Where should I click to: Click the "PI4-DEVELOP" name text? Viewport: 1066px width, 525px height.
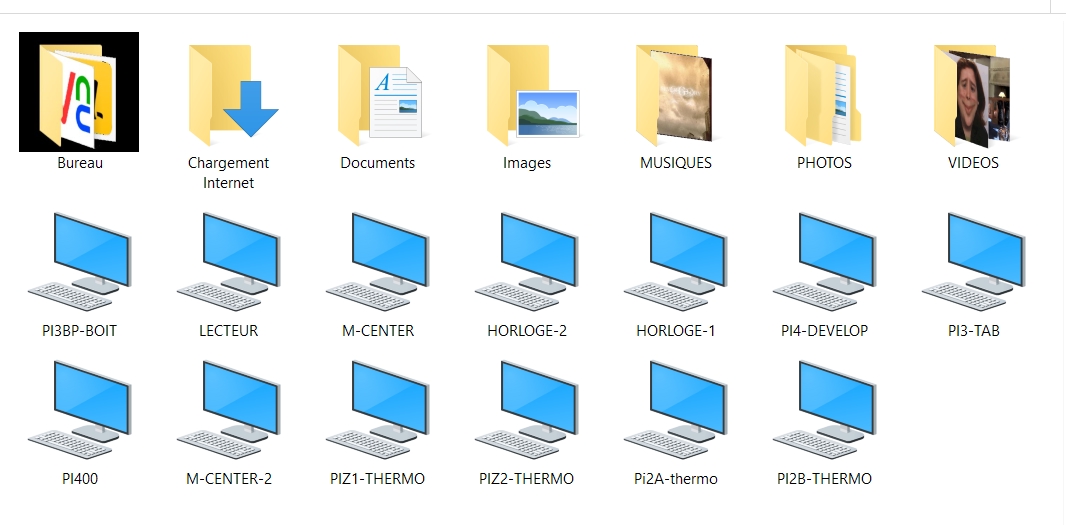click(x=824, y=331)
